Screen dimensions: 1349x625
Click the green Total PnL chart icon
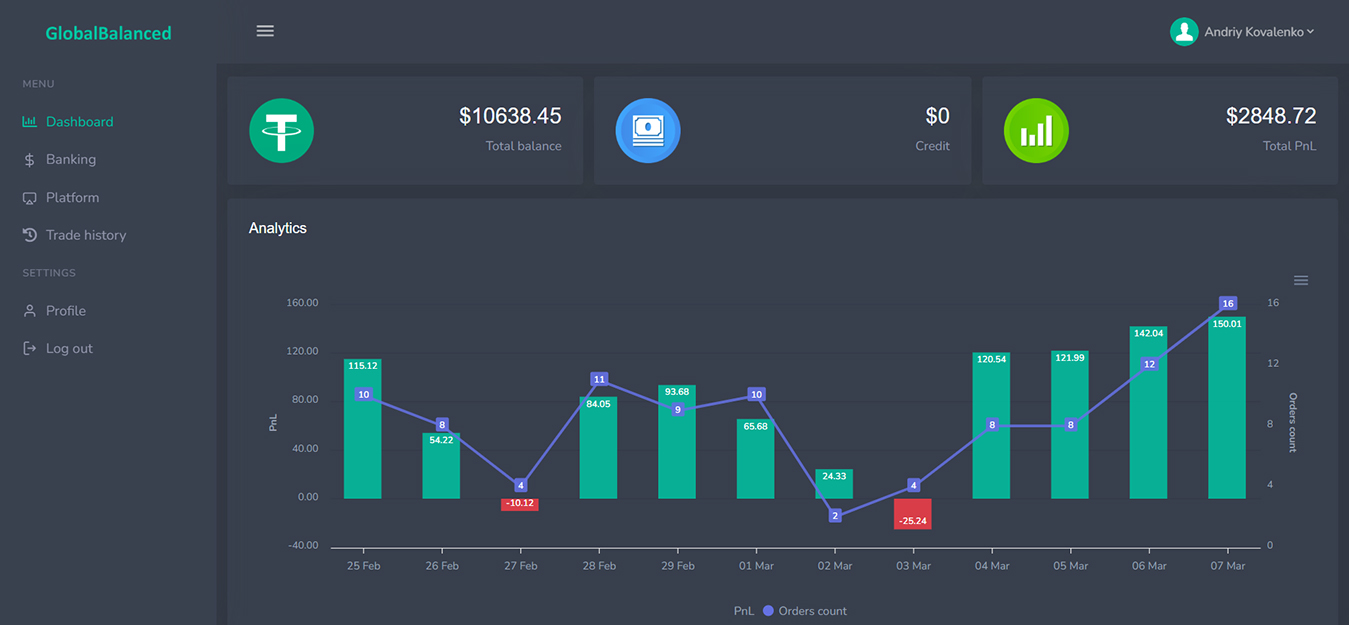[1036, 131]
